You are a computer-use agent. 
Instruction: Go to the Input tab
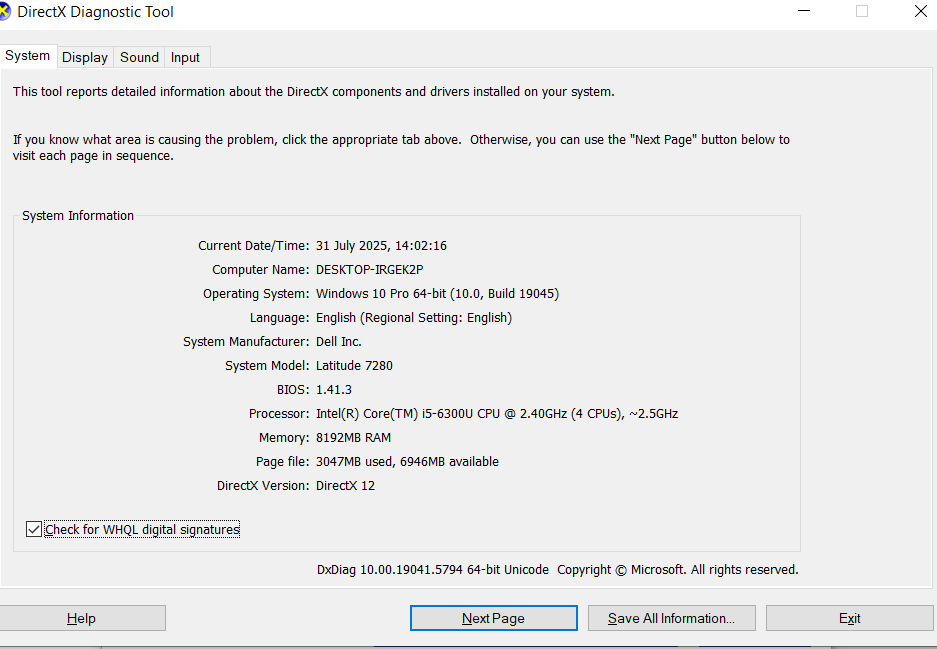(x=185, y=57)
